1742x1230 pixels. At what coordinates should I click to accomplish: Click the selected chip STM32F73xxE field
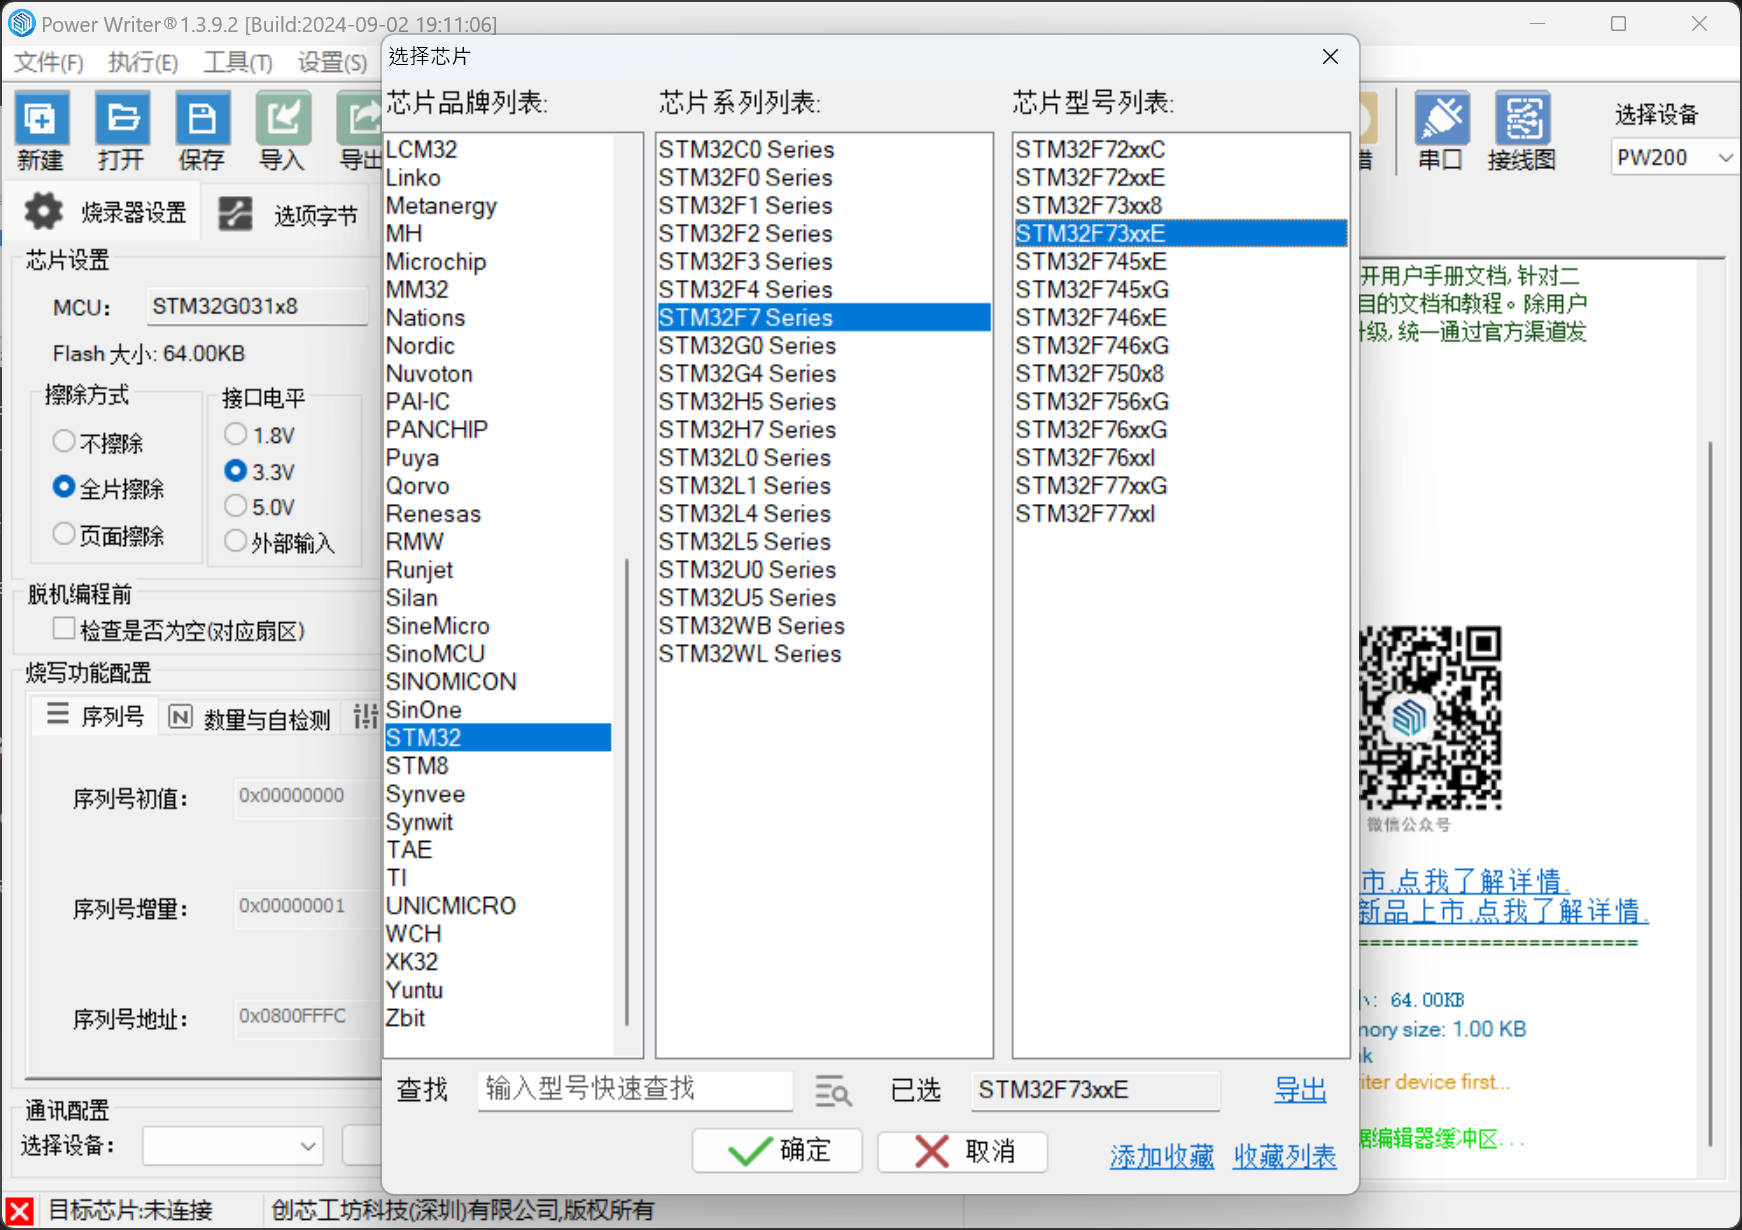[x=1095, y=1090]
